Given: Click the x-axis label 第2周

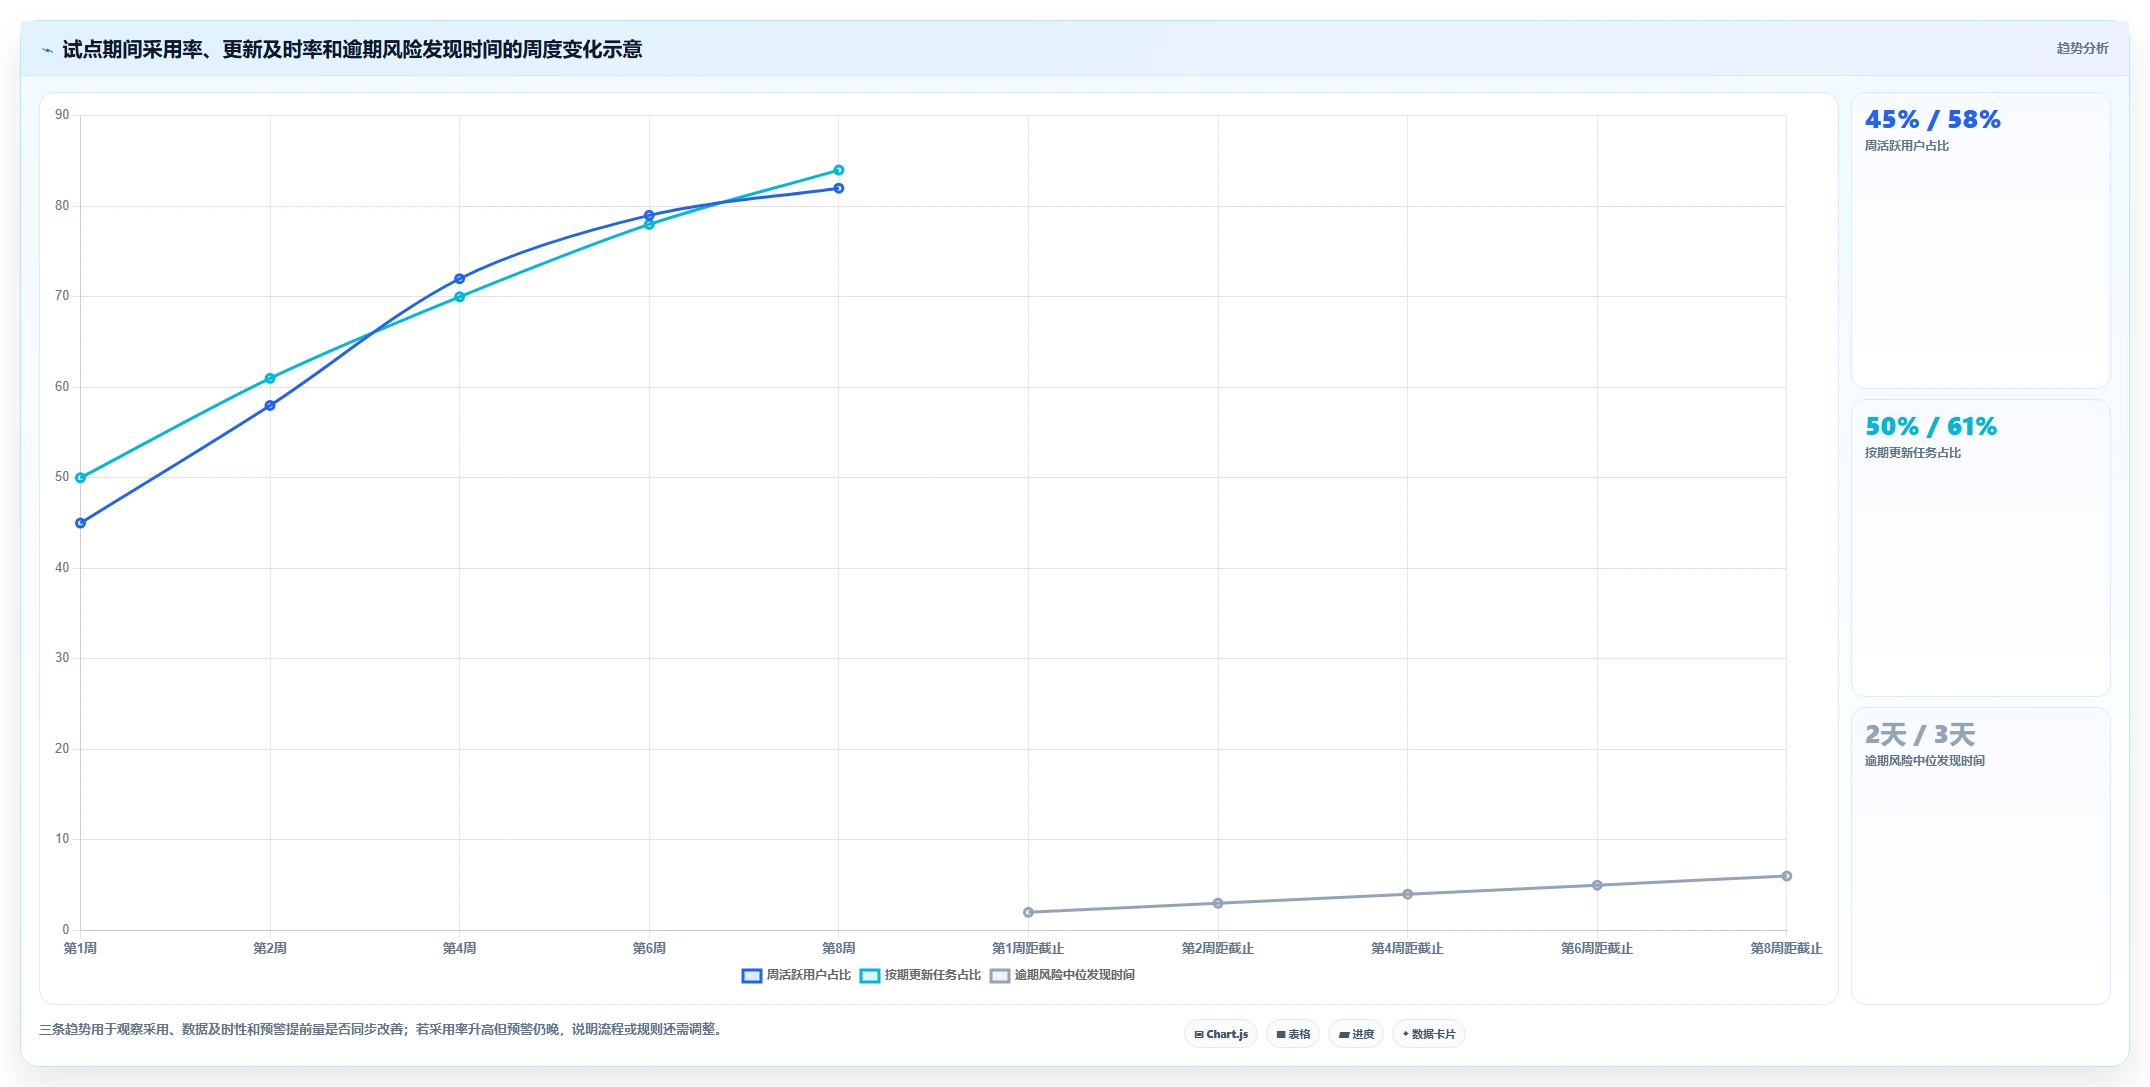Looking at the screenshot, I should [x=270, y=948].
